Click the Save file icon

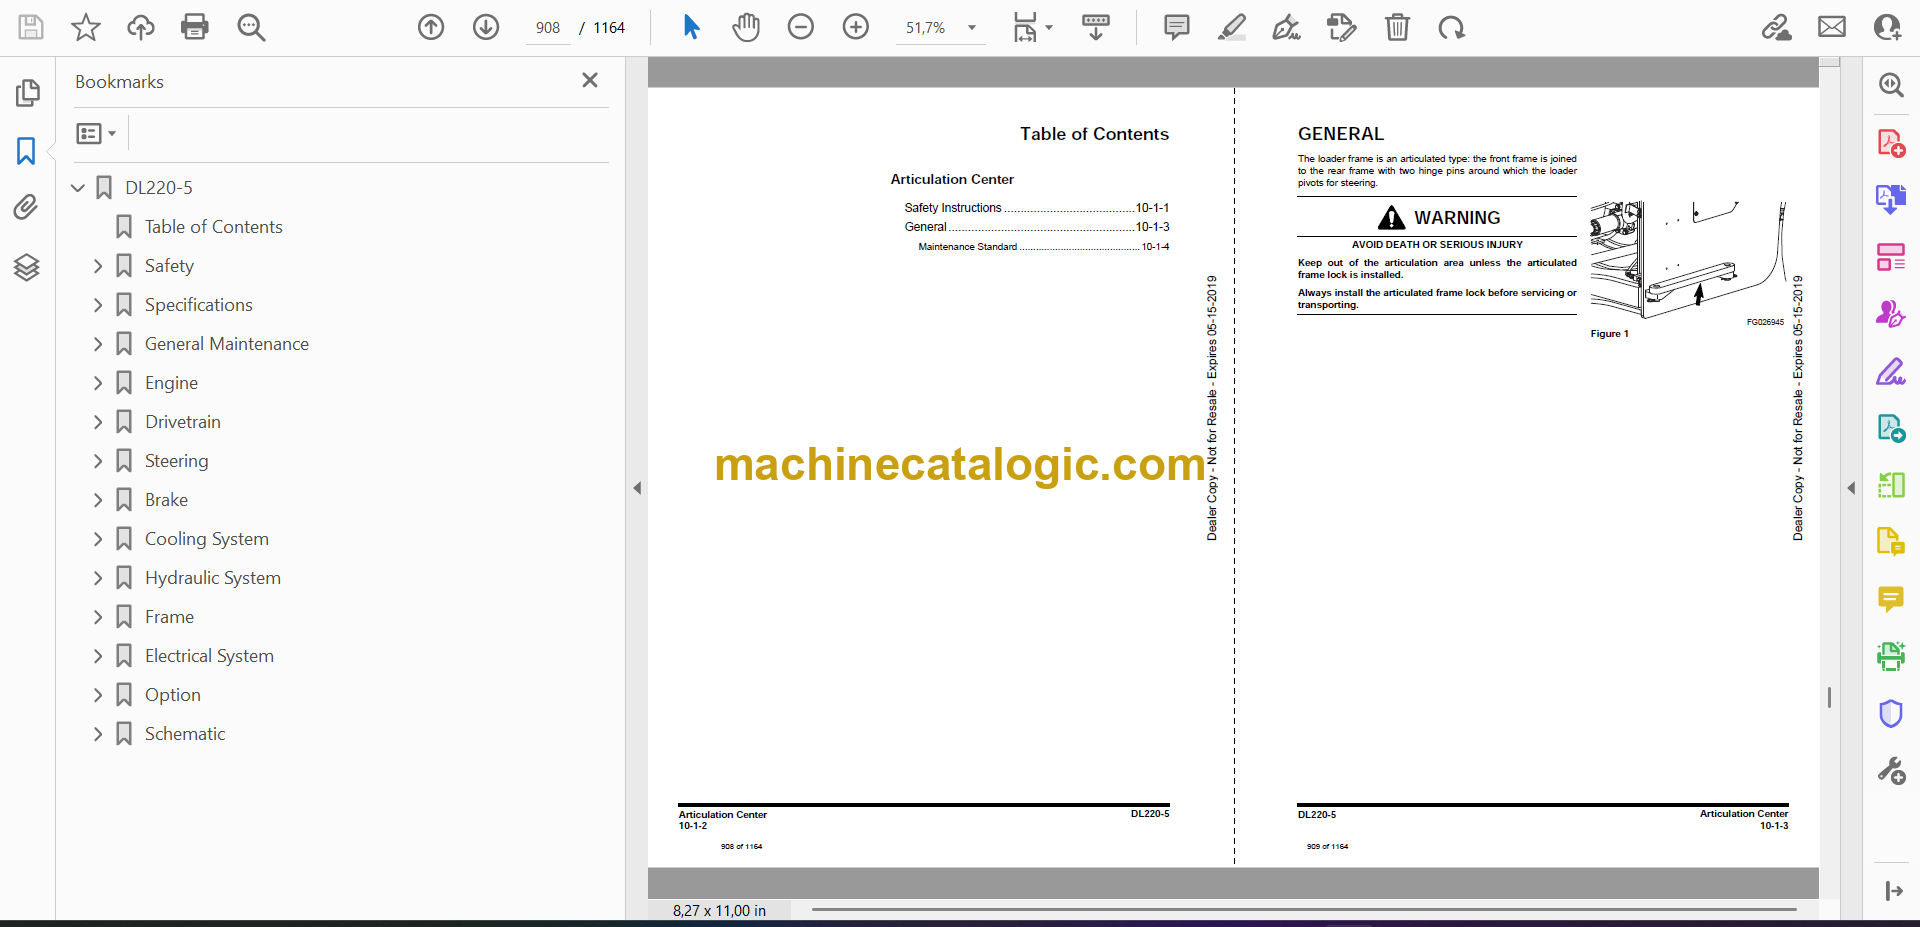[31, 27]
